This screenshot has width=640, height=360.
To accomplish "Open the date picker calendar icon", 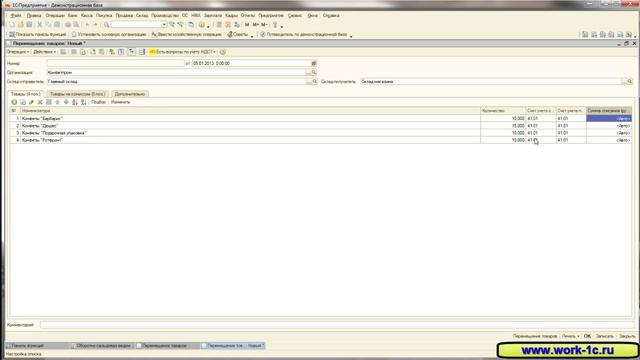I will pyautogui.click(x=314, y=63).
